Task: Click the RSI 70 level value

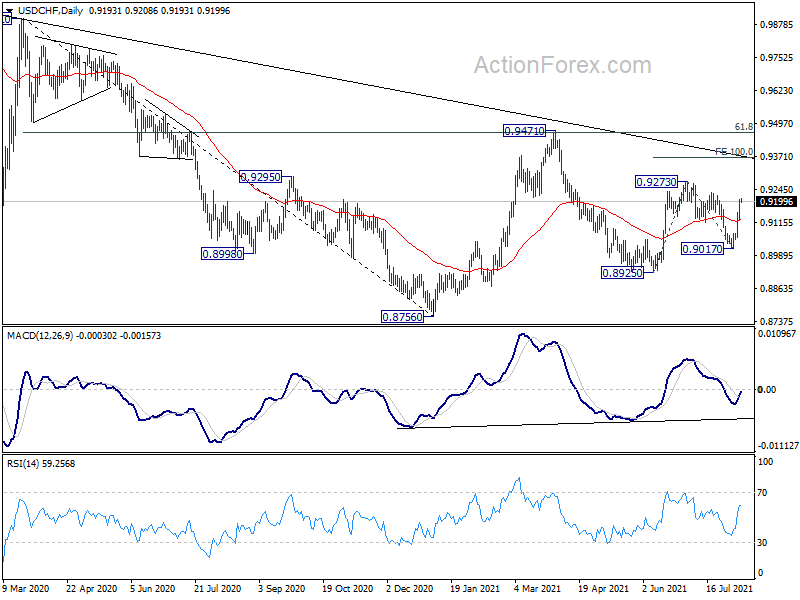Action: click(762, 493)
